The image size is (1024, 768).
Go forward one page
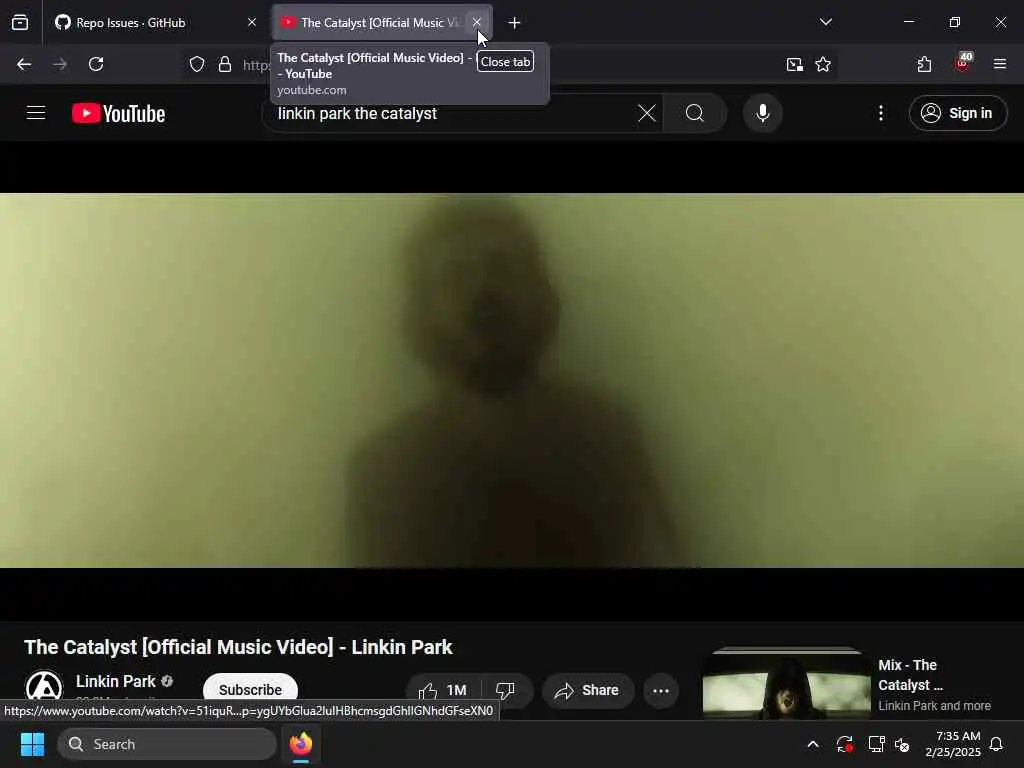coord(60,64)
